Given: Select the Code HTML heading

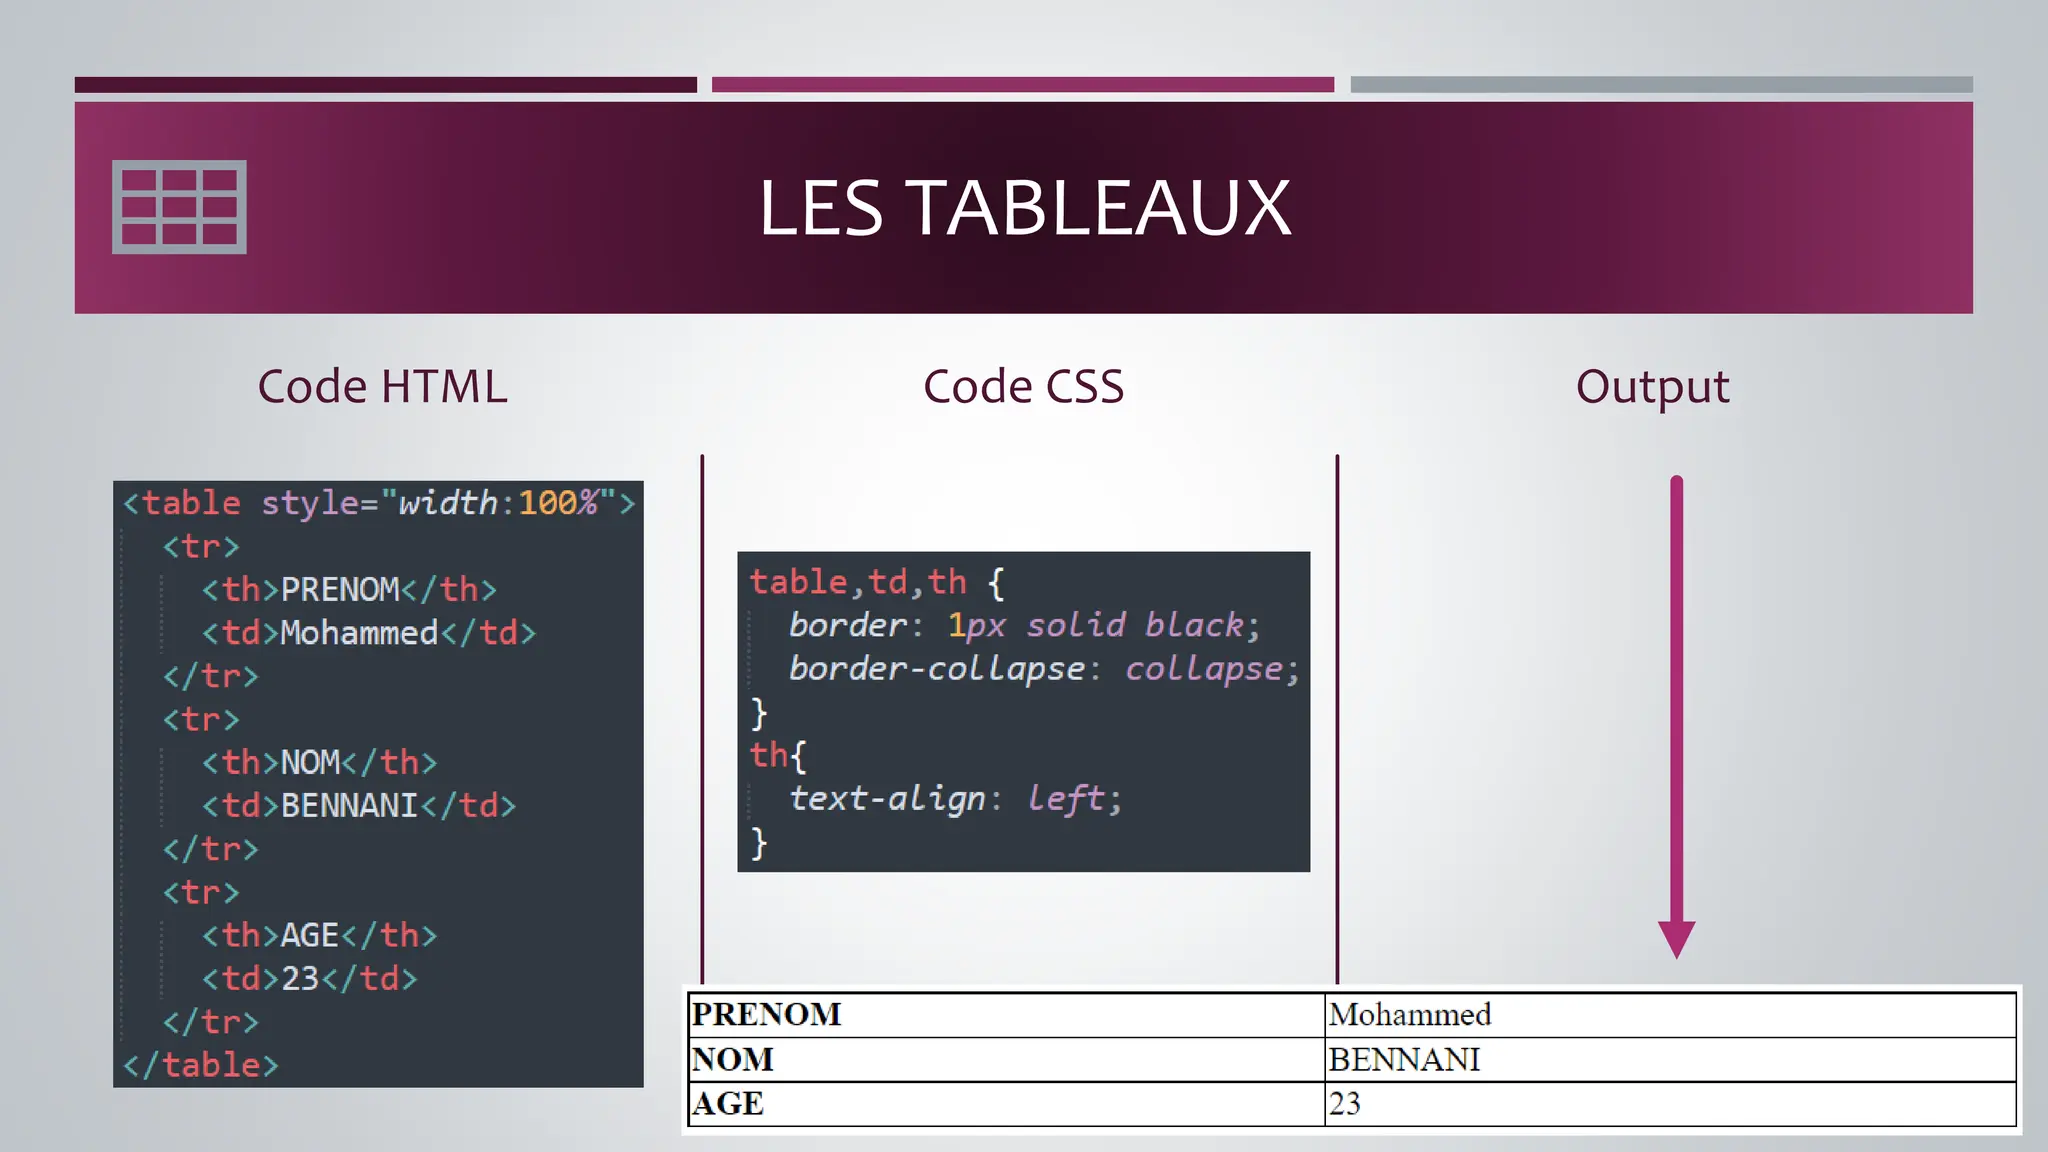Looking at the screenshot, I should click(382, 387).
